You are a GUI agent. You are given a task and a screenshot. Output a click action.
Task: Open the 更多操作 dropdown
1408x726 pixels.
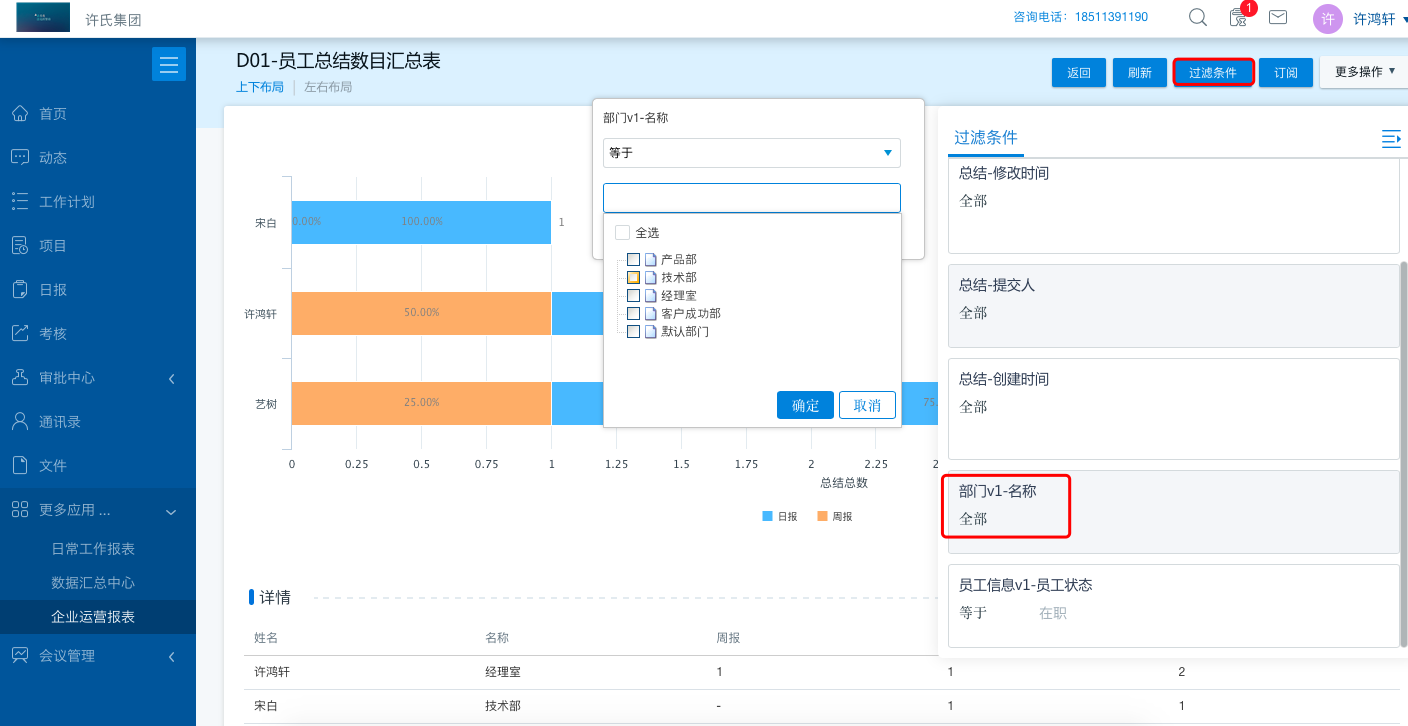pos(1364,72)
